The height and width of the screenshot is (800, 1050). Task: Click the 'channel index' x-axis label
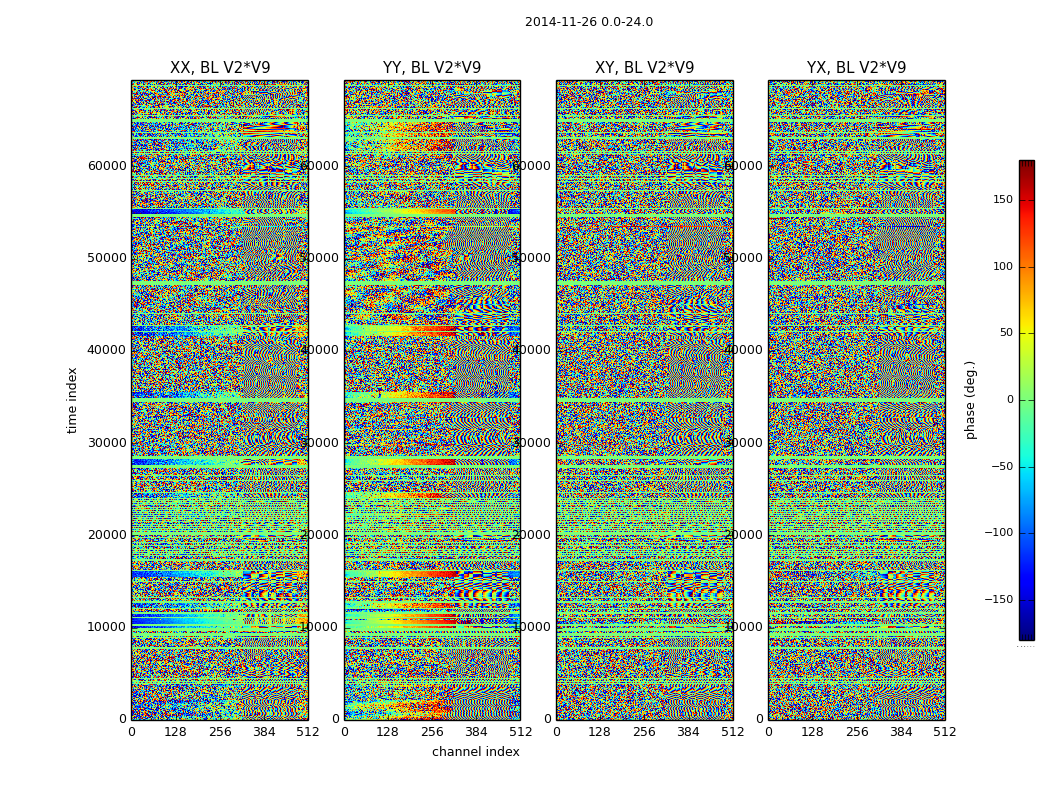point(475,752)
